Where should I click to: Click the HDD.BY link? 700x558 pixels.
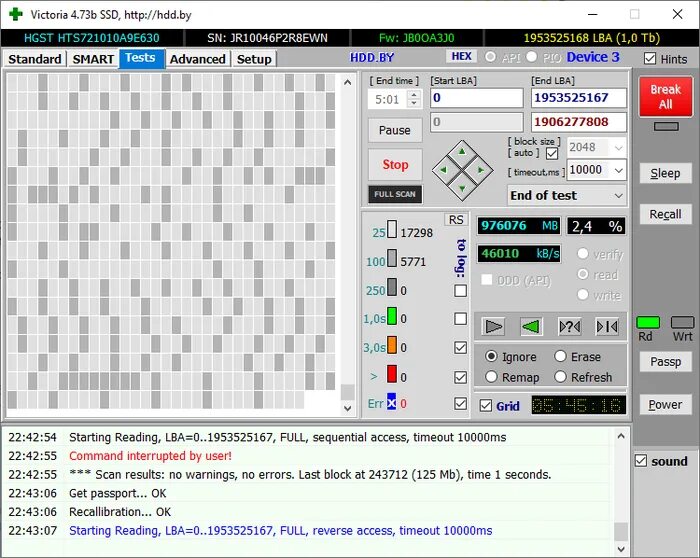tap(372, 58)
